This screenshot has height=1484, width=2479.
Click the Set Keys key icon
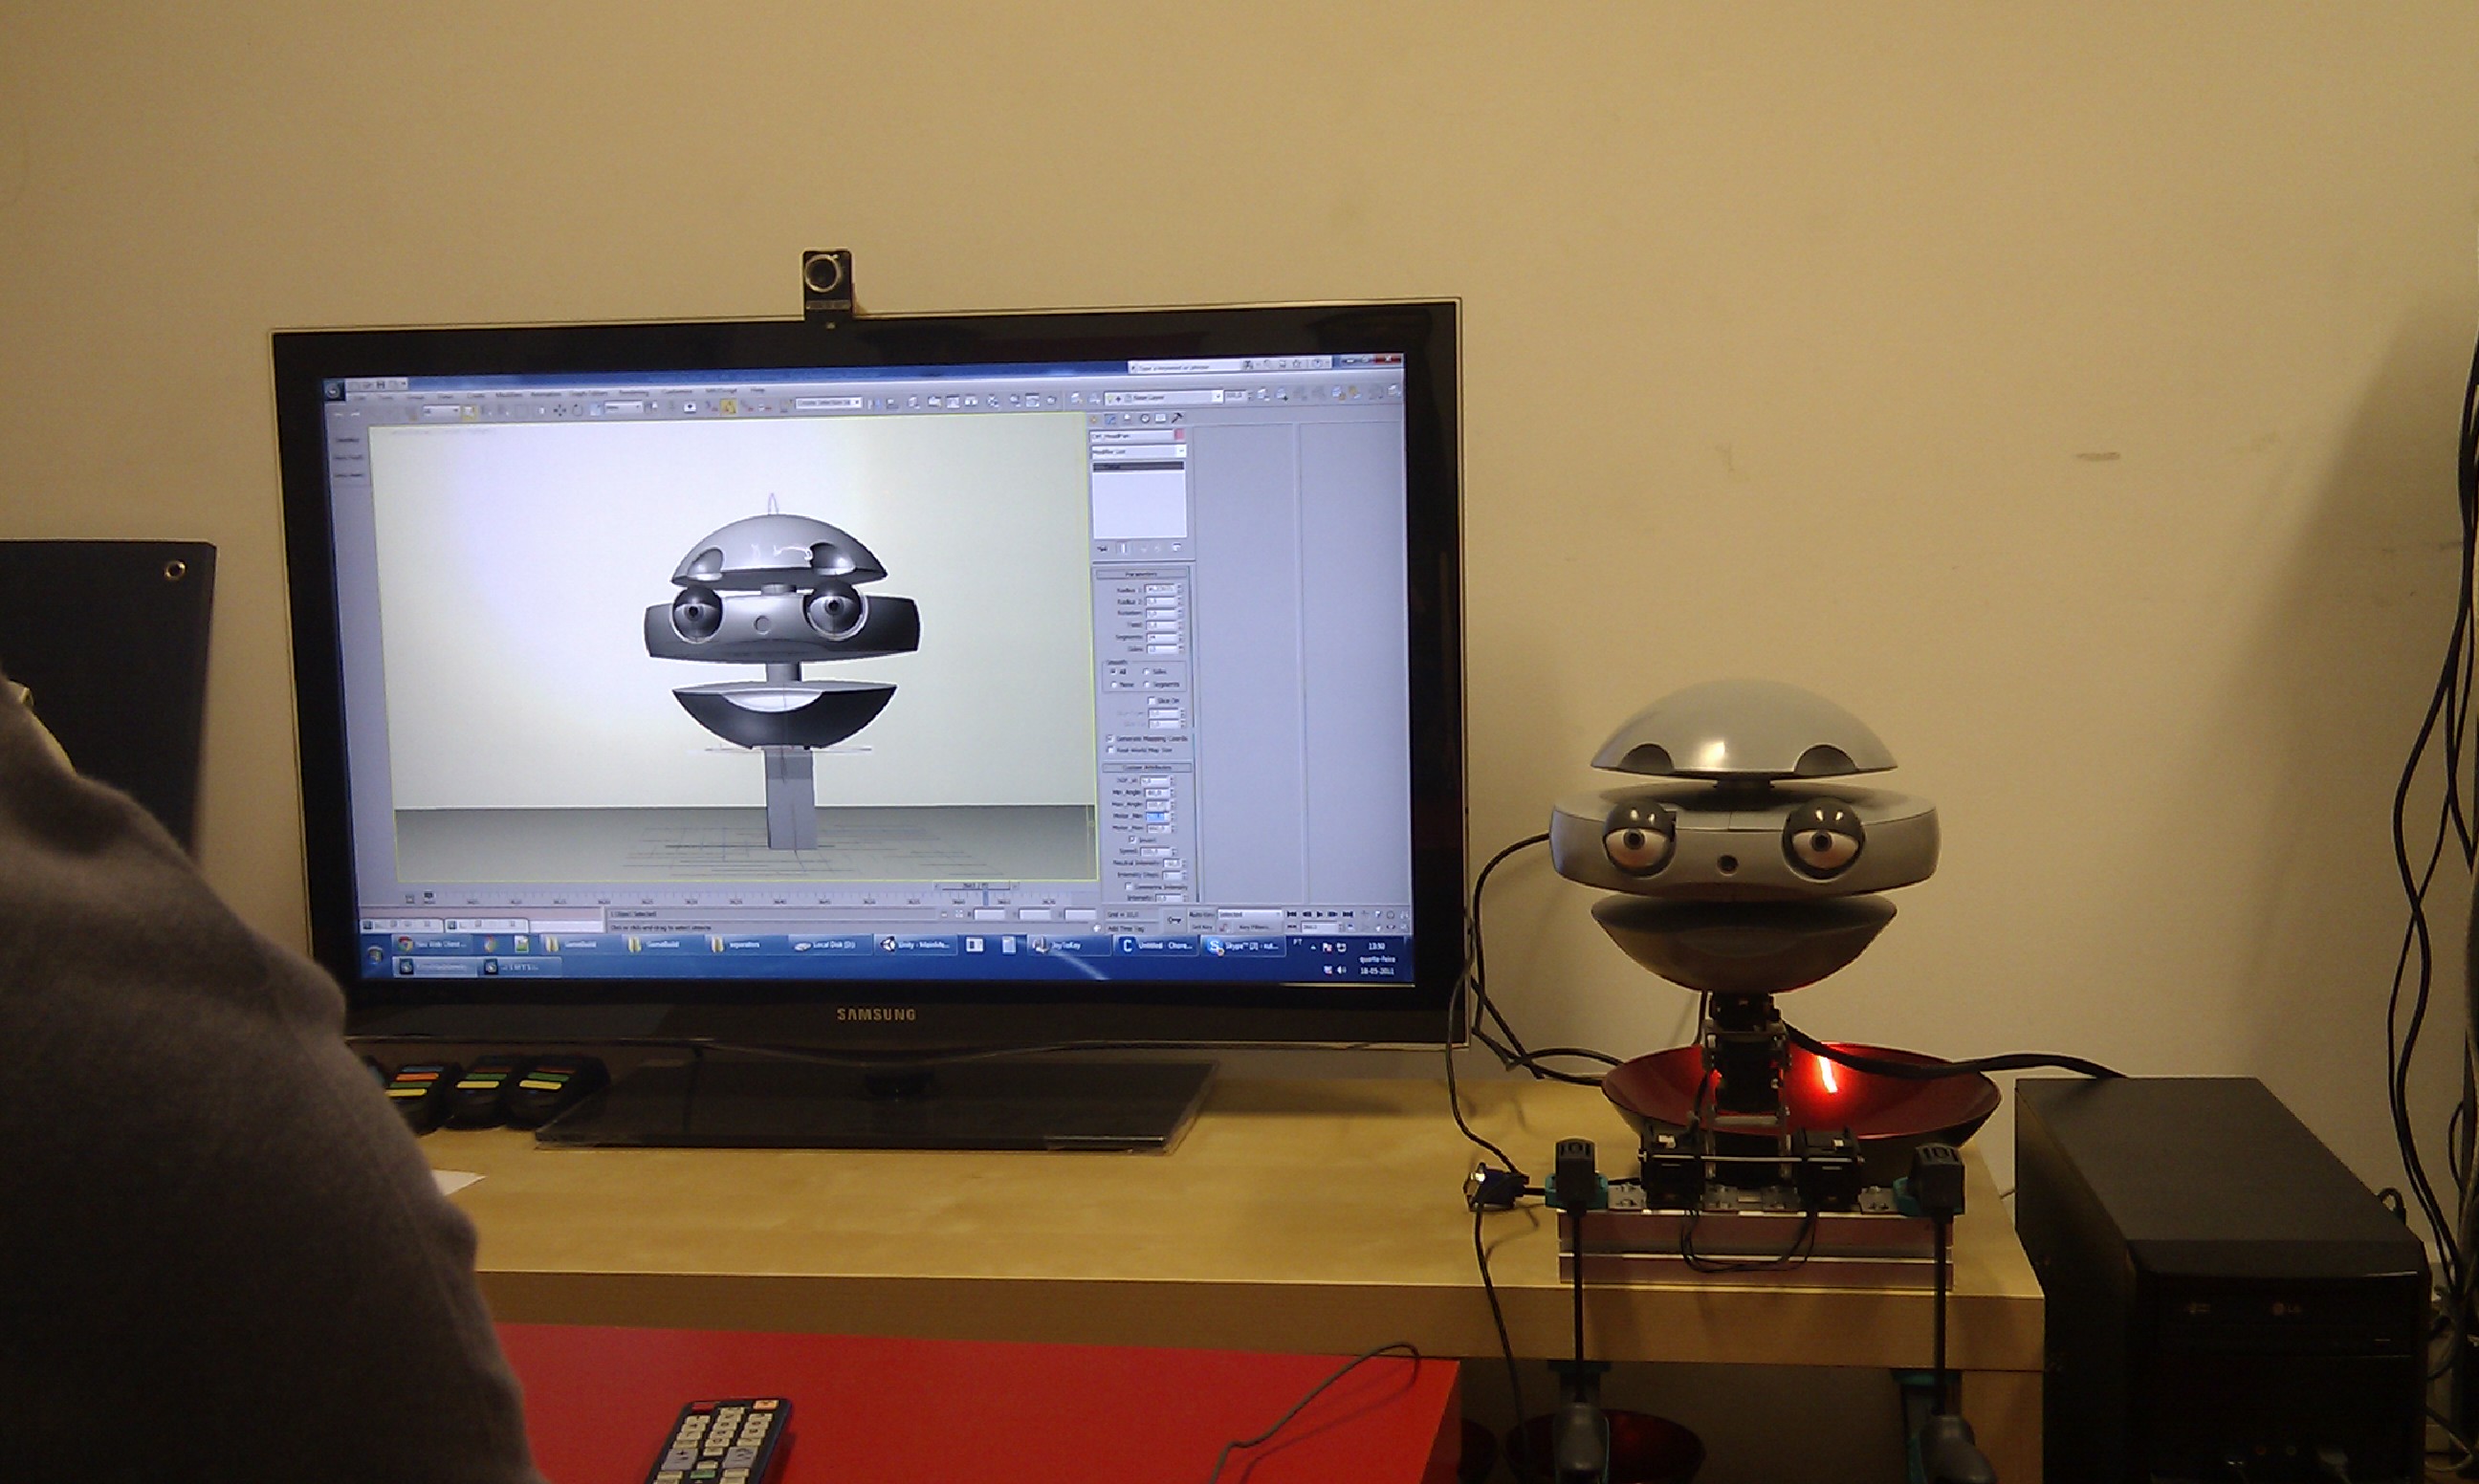pos(1175,920)
